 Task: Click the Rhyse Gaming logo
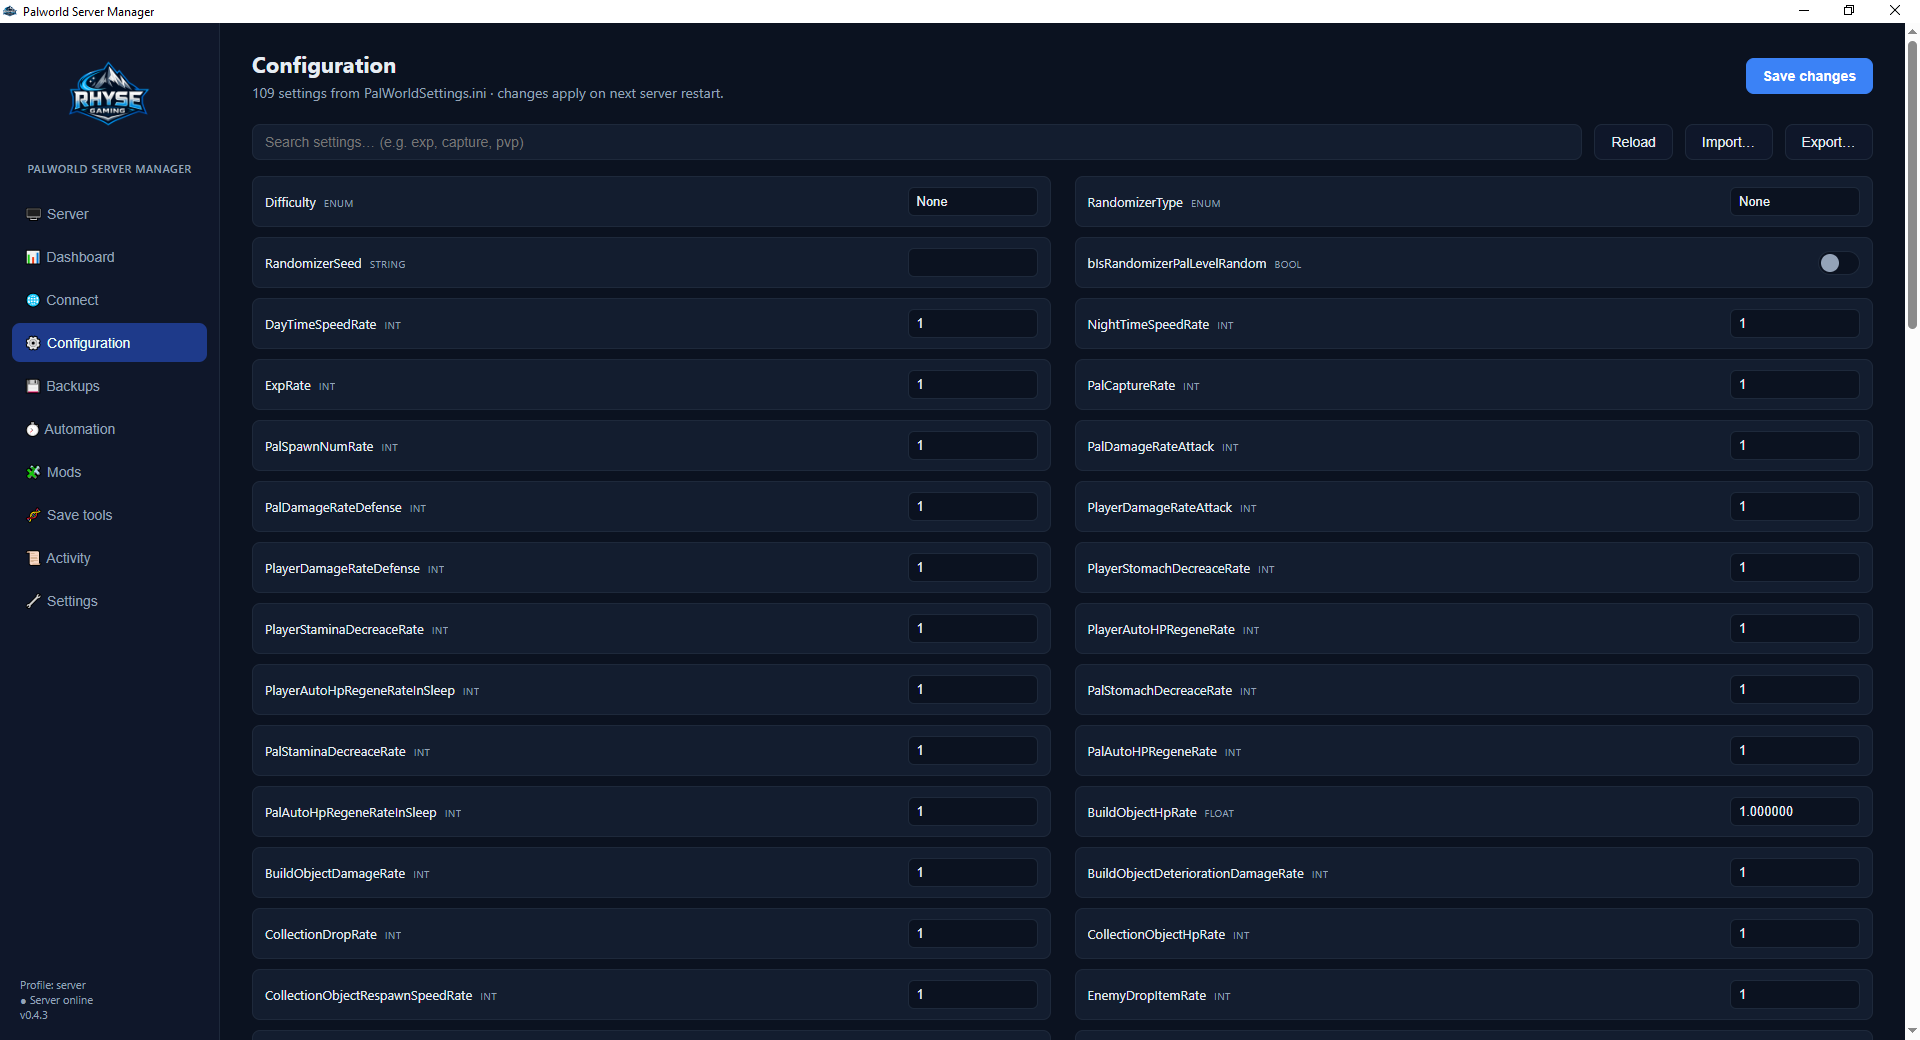coord(109,94)
